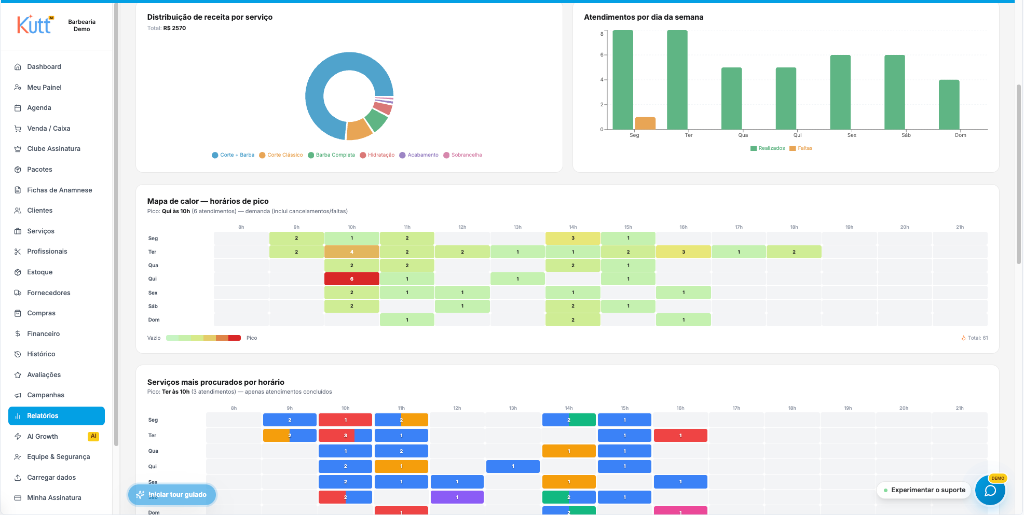This screenshot has width=1024, height=515.
Task: Click the Pacotes icon in sidebar
Action: point(18,170)
